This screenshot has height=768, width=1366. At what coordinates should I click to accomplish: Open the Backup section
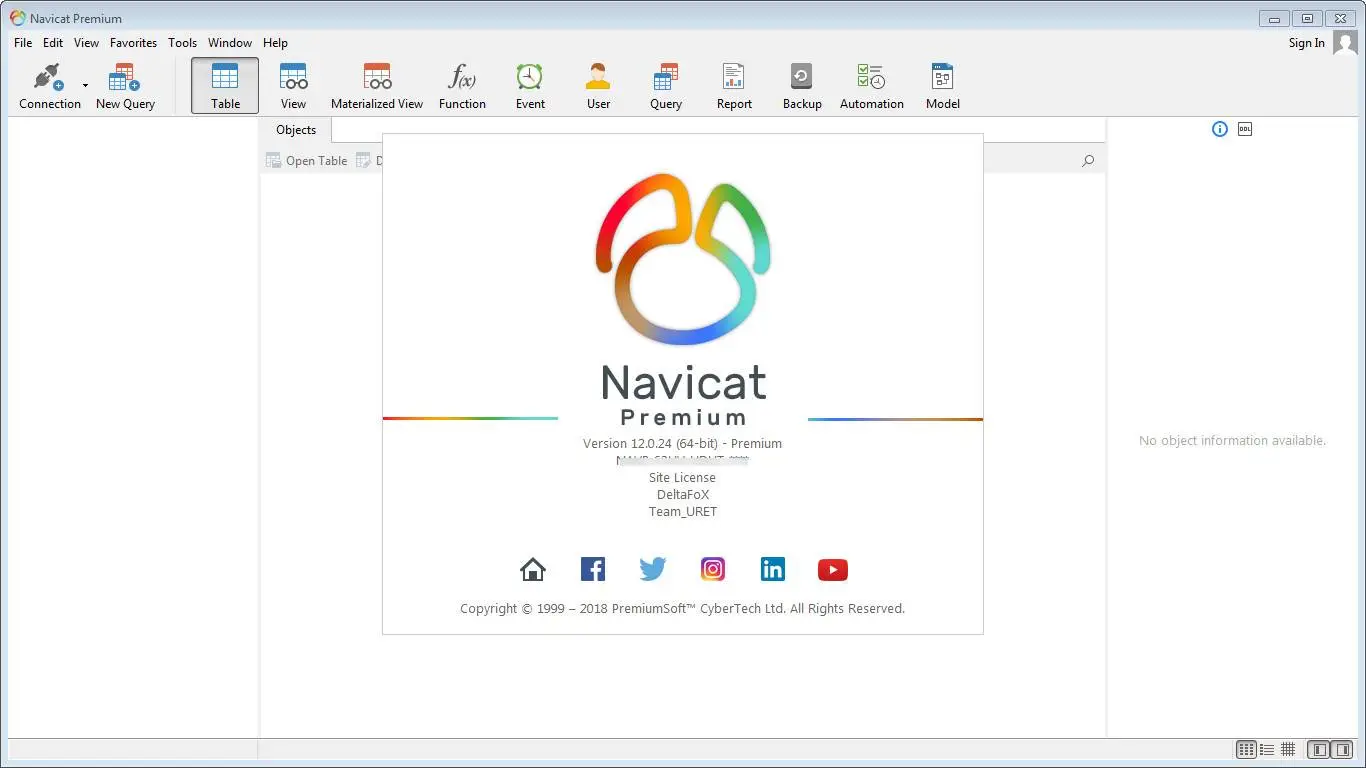coord(802,86)
